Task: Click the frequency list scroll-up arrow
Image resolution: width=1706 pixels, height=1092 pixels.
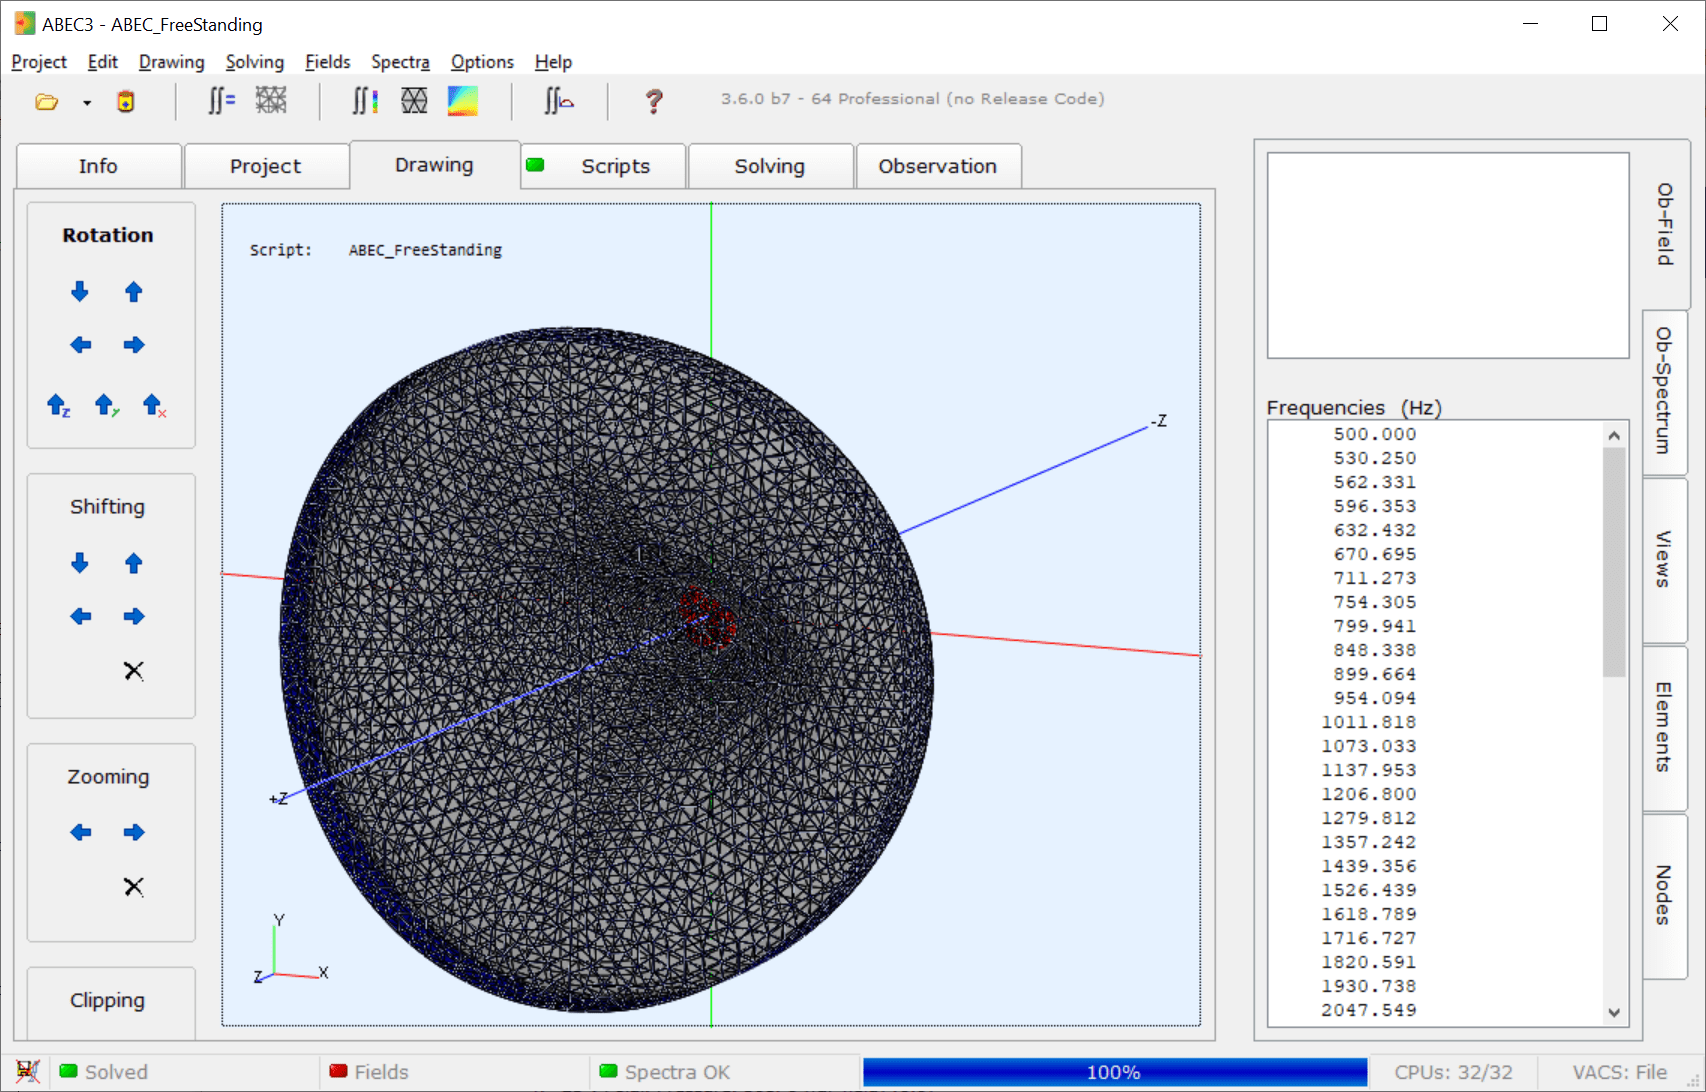Action: pos(1614,435)
